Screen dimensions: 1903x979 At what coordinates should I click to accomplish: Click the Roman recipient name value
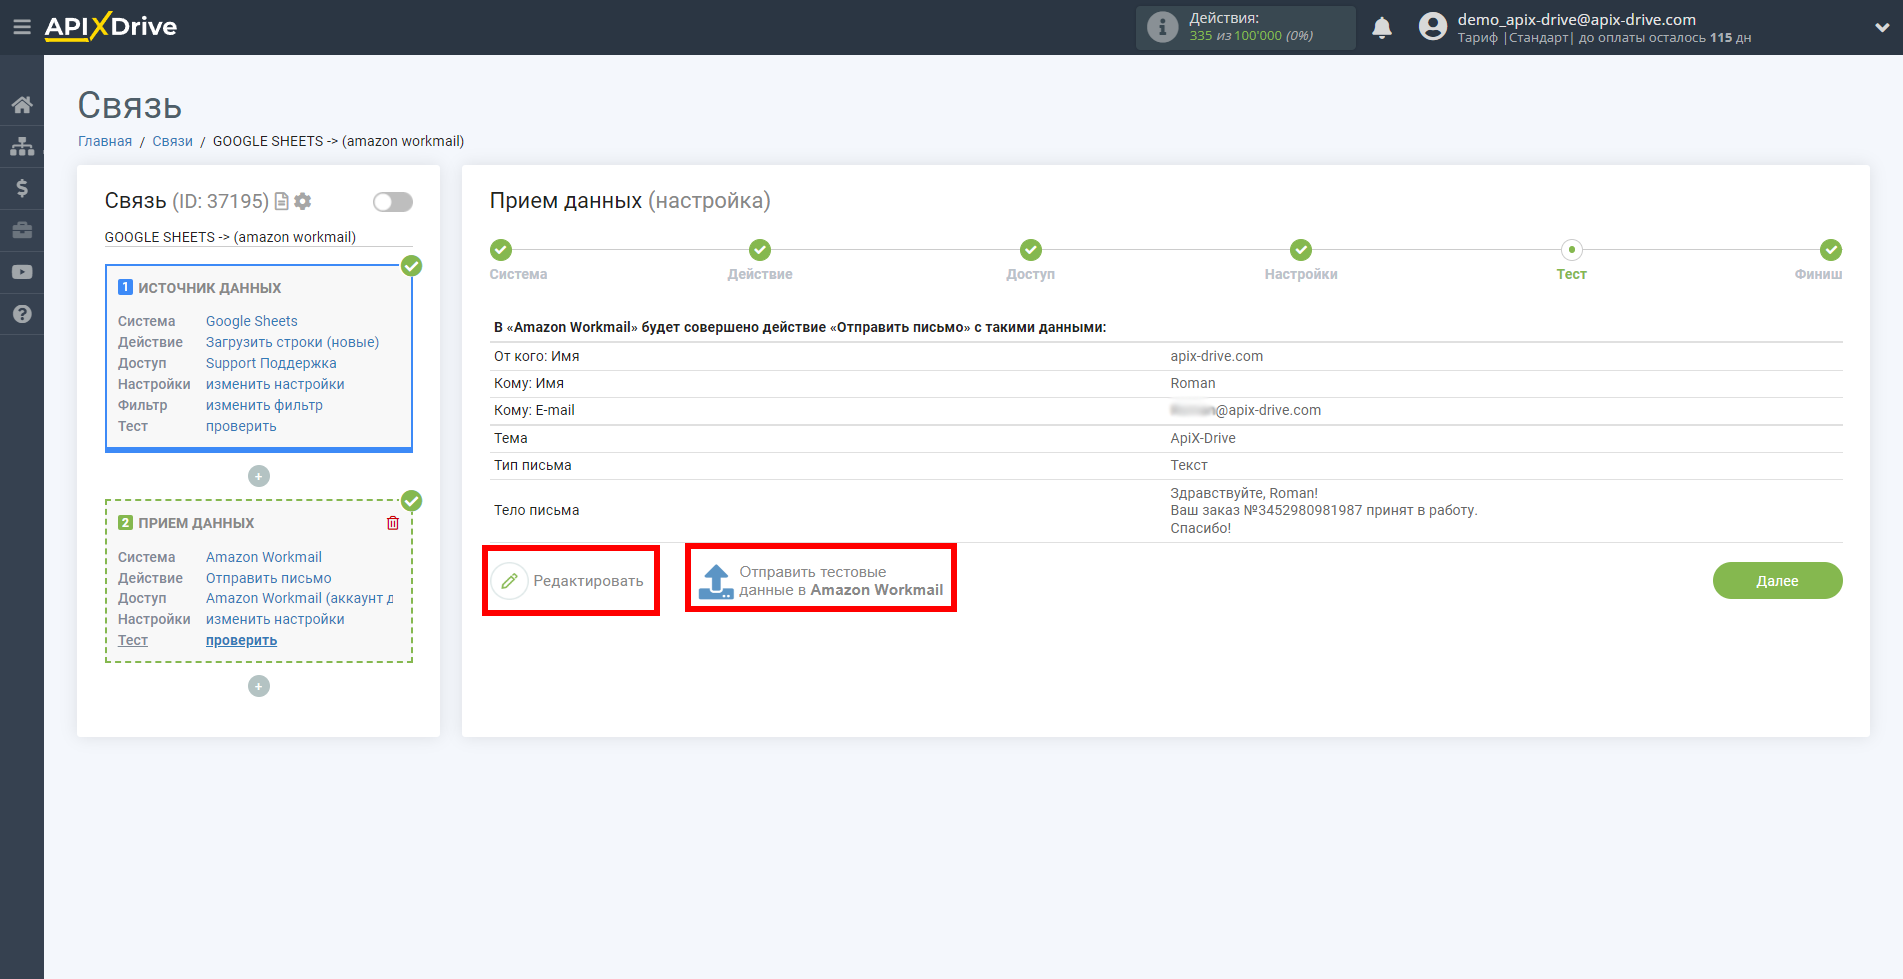[x=1193, y=383]
